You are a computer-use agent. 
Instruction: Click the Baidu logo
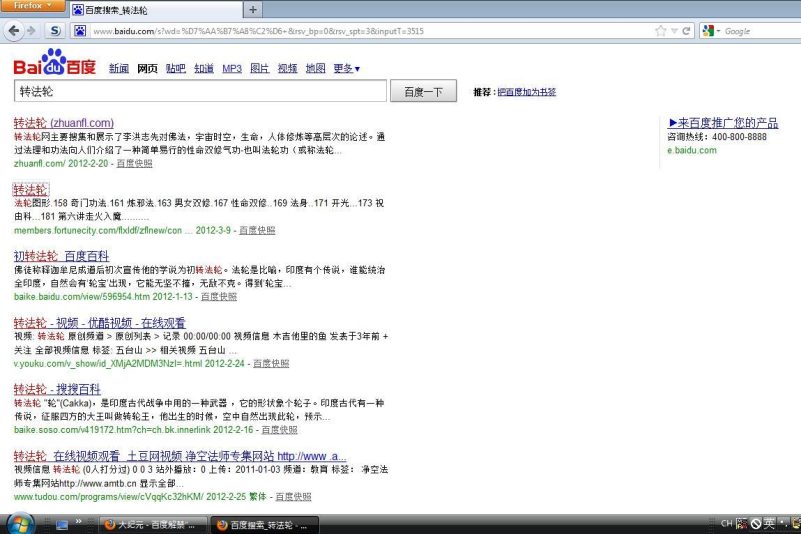point(54,62)
